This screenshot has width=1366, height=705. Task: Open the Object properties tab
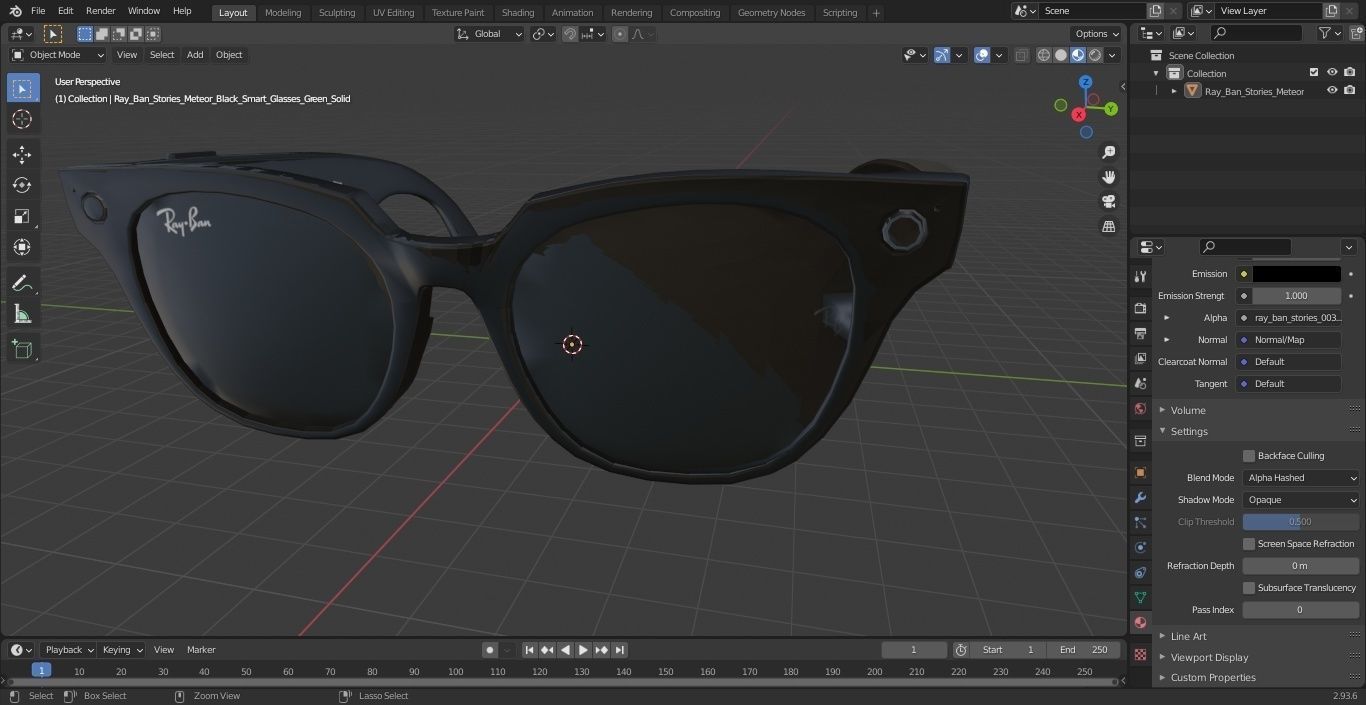click(1140, 472)
